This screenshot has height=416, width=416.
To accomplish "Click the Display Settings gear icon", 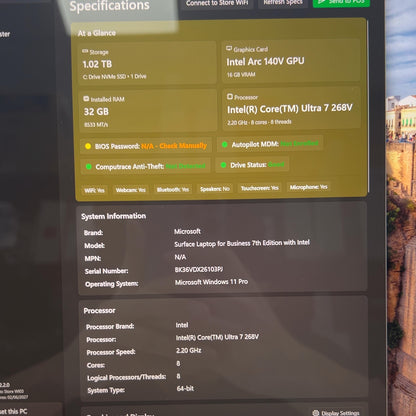I will tap(315, 413).
